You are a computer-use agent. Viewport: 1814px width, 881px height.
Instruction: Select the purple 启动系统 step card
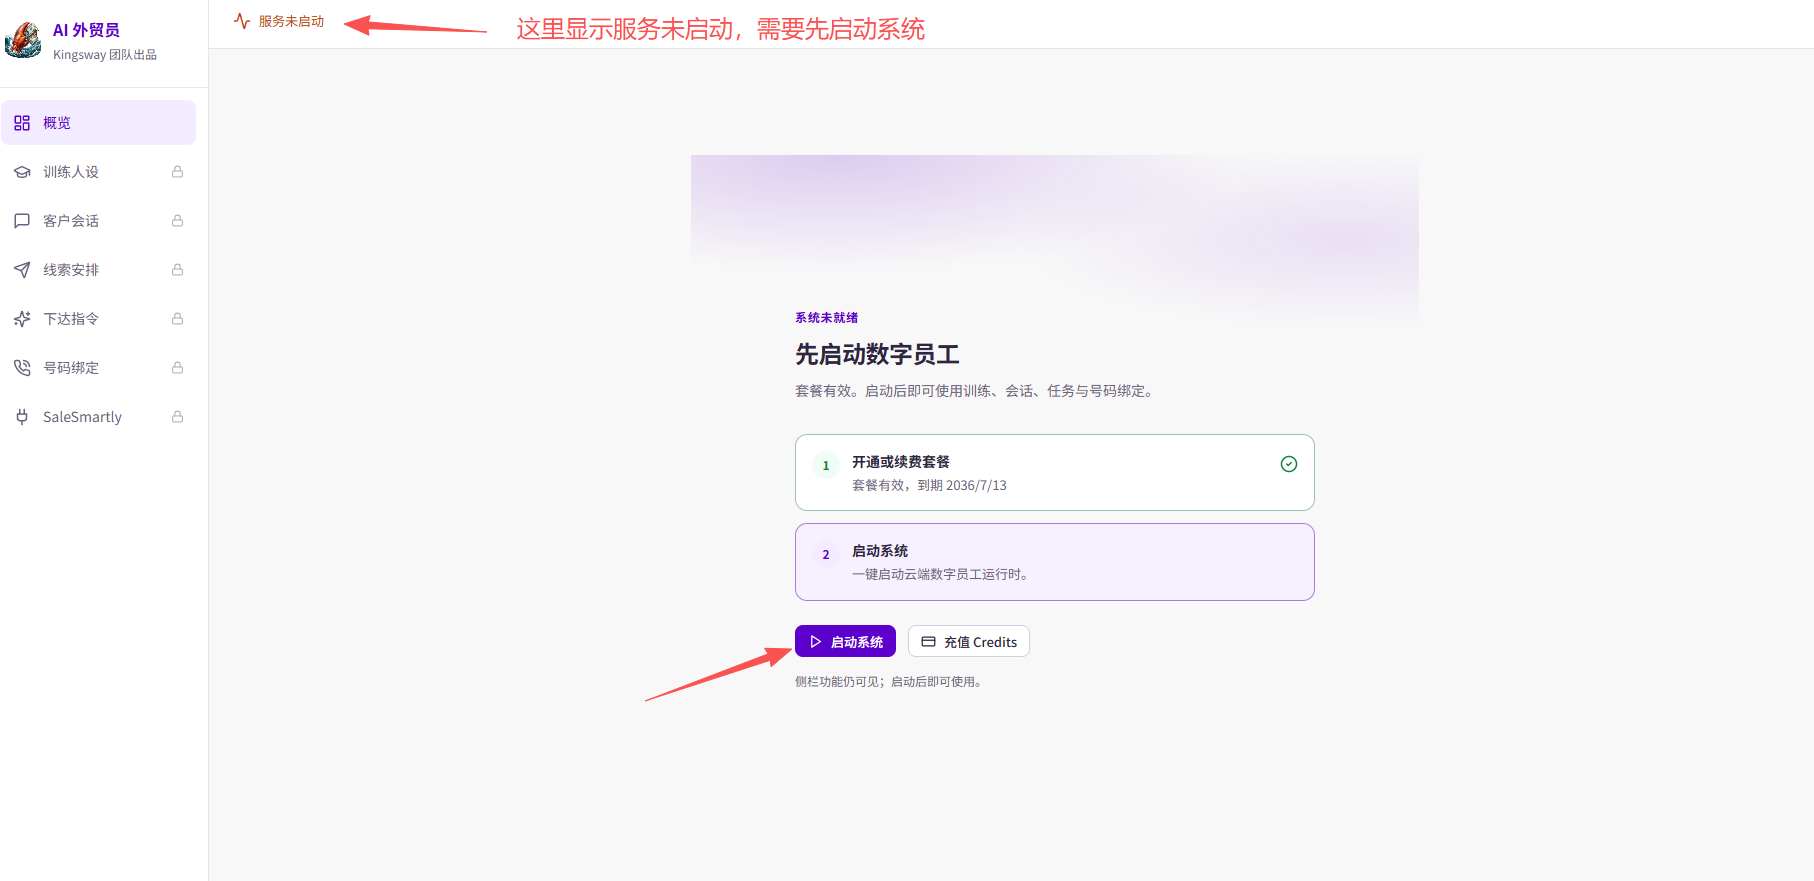[1055, 562]
